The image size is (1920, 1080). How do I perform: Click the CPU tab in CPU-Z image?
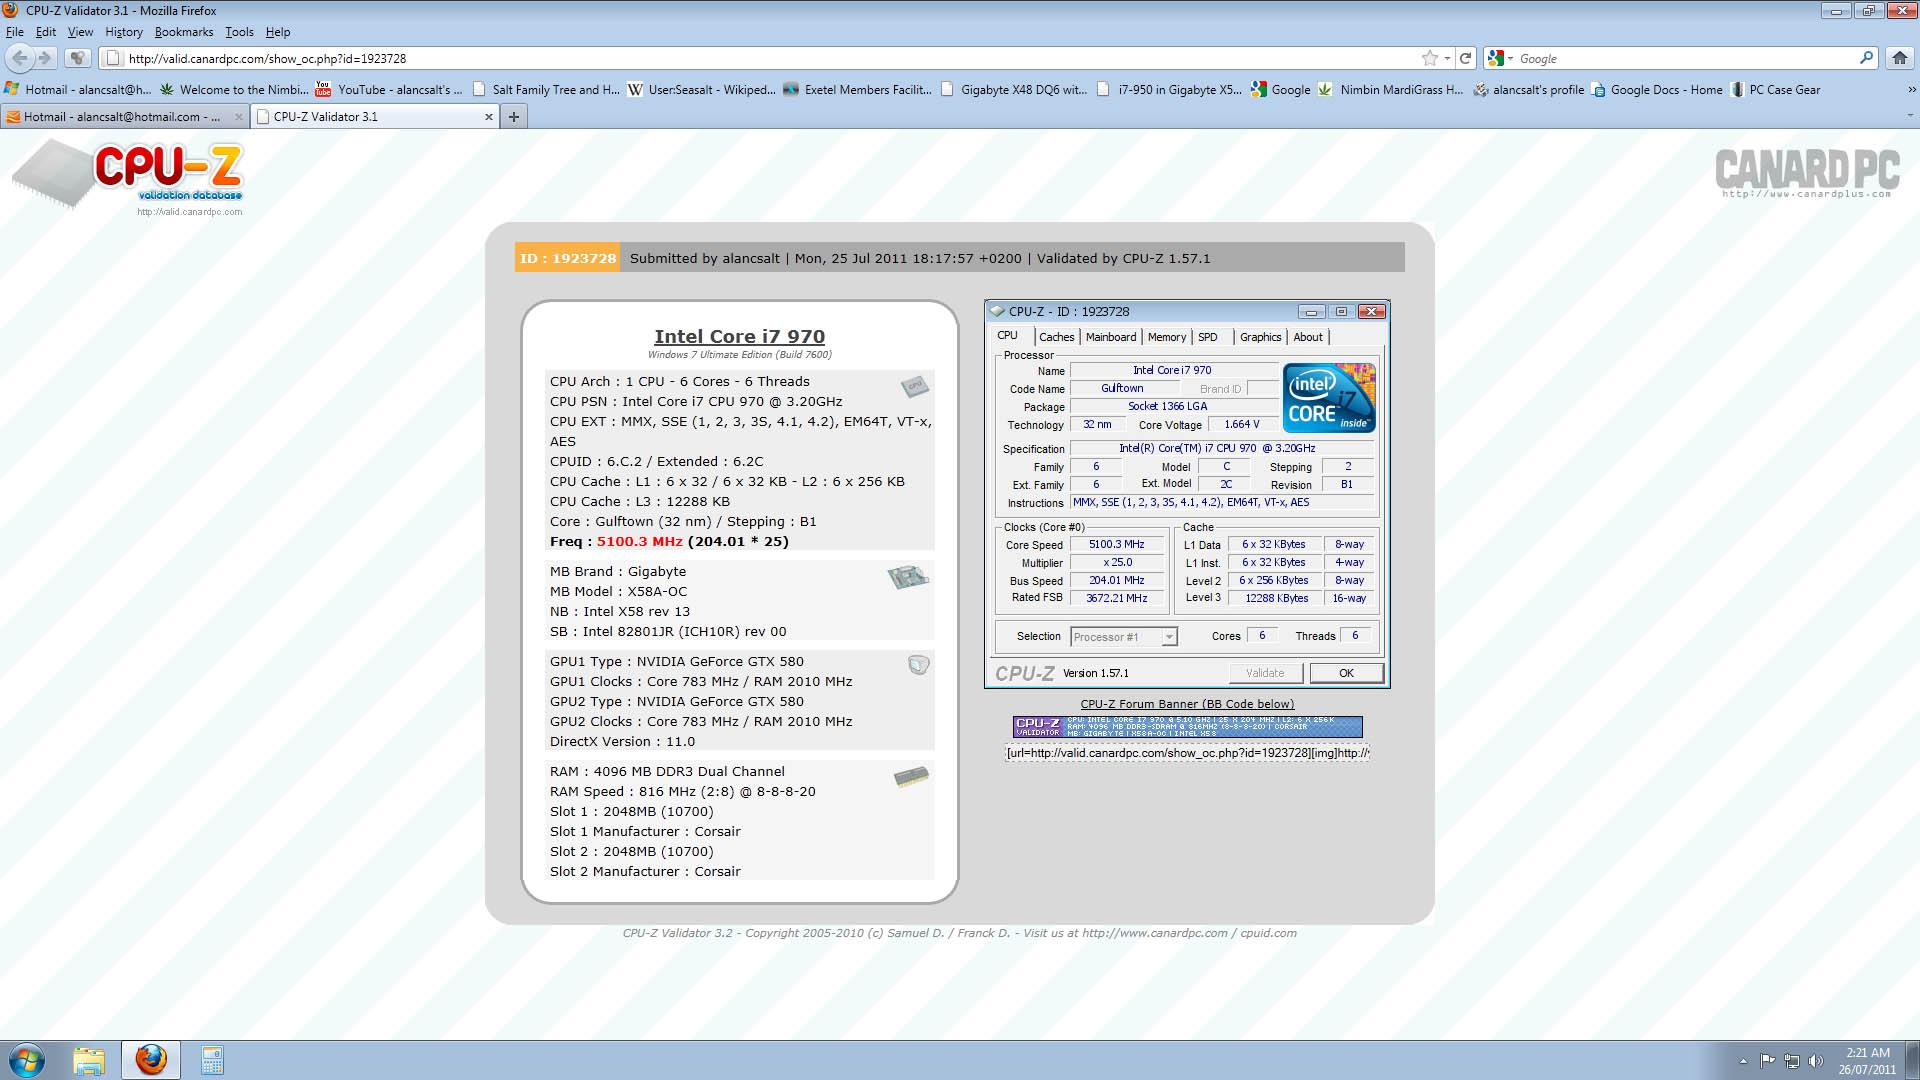[1008, 336]
